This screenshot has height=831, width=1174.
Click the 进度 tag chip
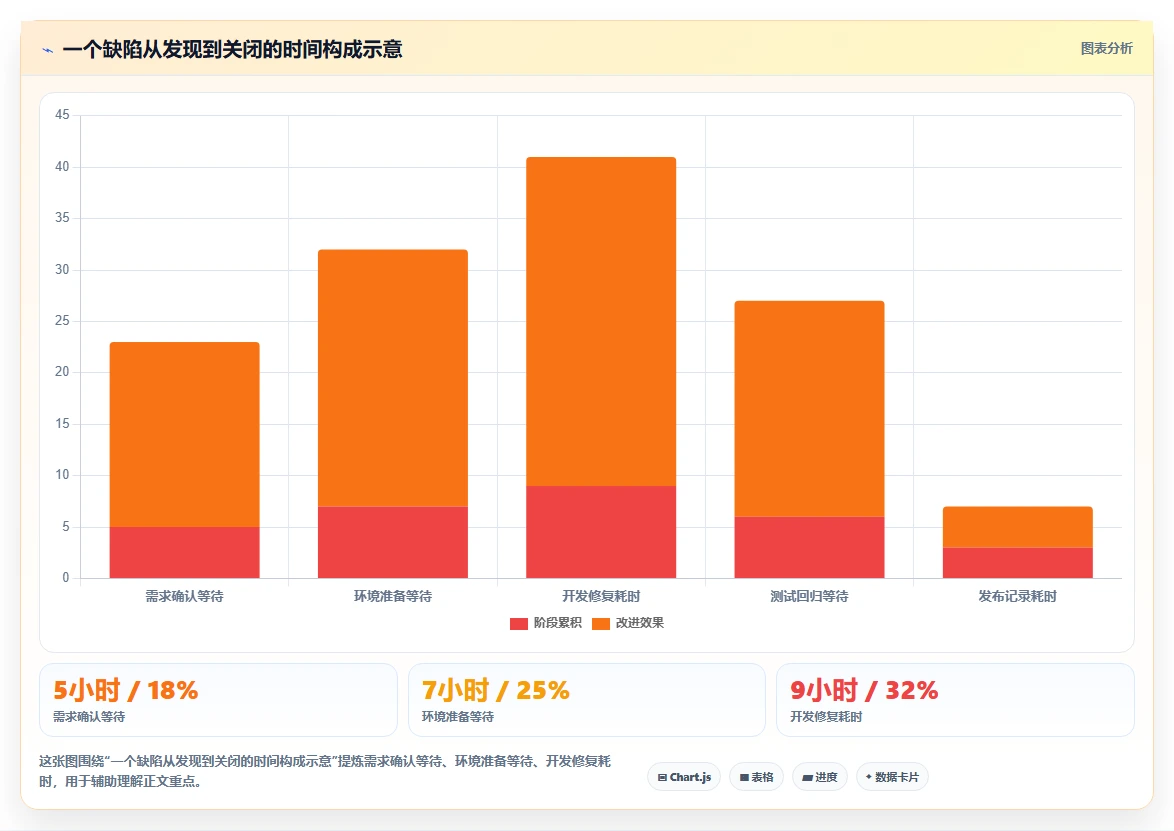820,777
